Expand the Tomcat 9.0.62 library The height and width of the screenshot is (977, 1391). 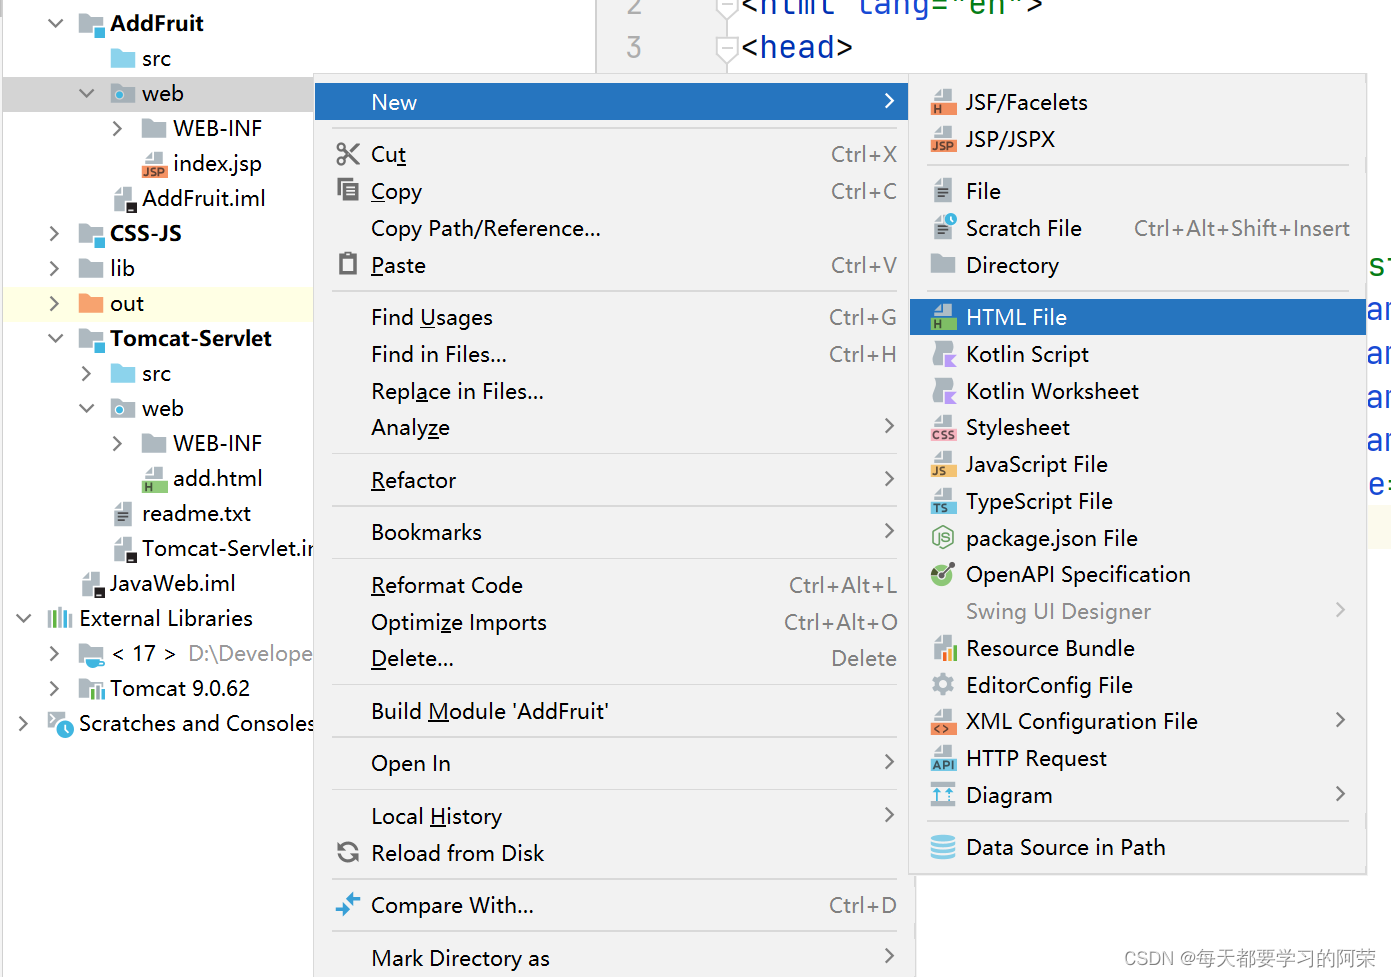[x=55, y=688]
